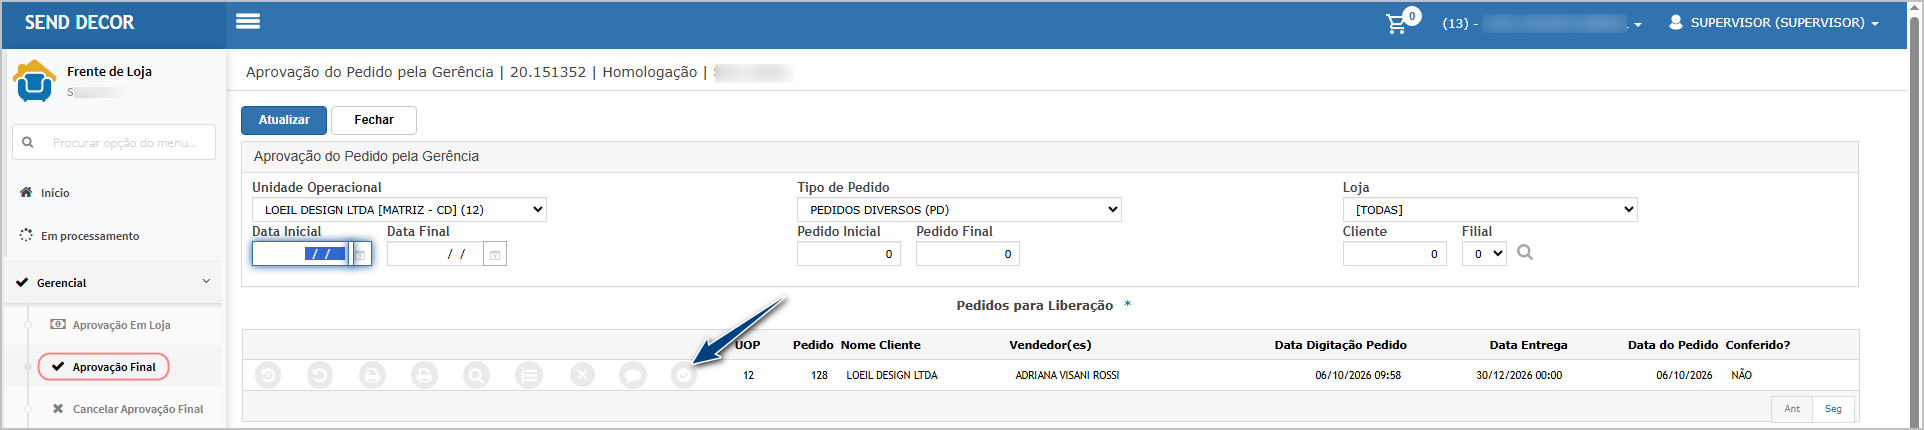The image size is (1924, 430).
Task: Click the Atualizar button
Action: 284,120
